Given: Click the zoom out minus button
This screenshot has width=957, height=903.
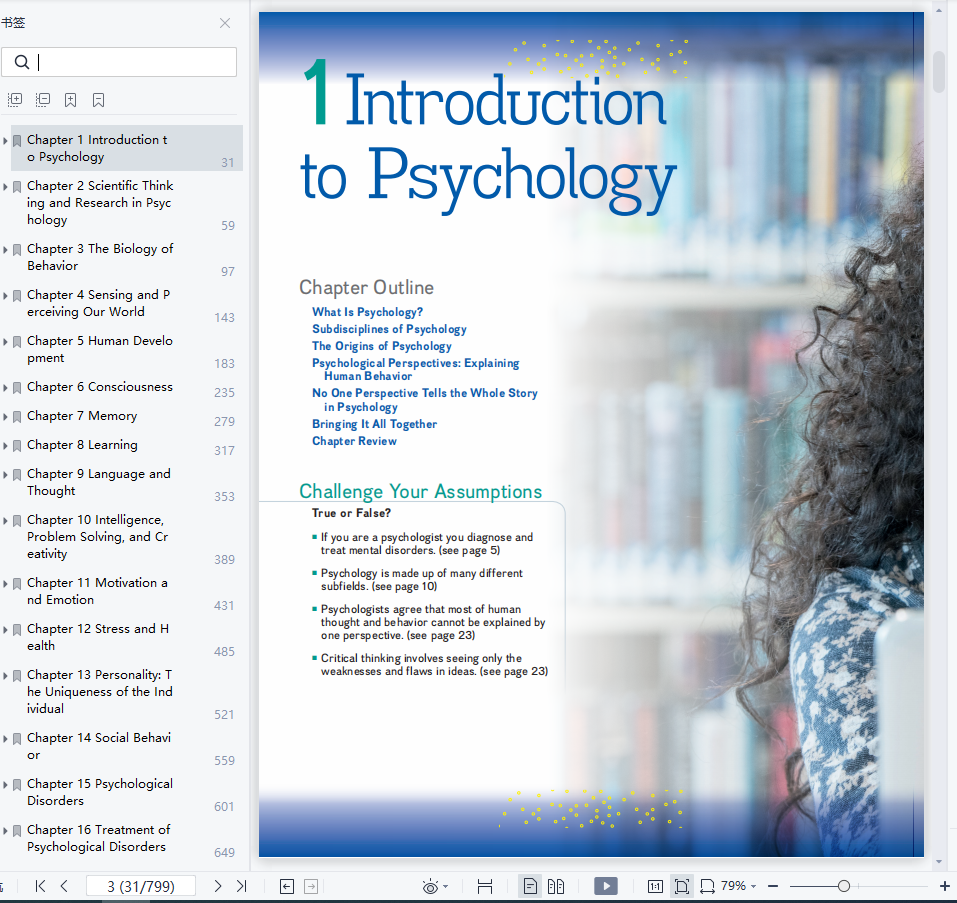Looking at the screenshot, I should (773, 886).
